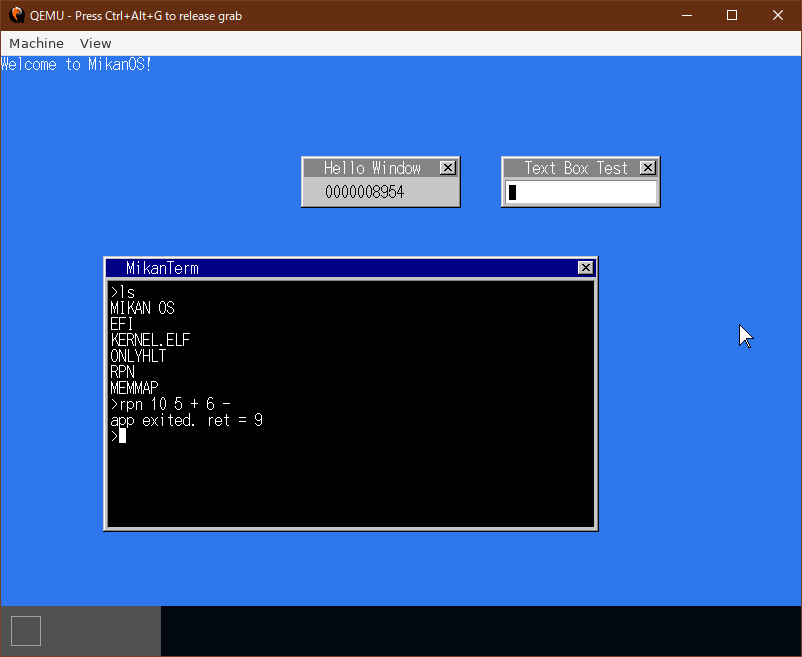Click 'MIKAN OS' entry in terminal

tap(142, 308)
